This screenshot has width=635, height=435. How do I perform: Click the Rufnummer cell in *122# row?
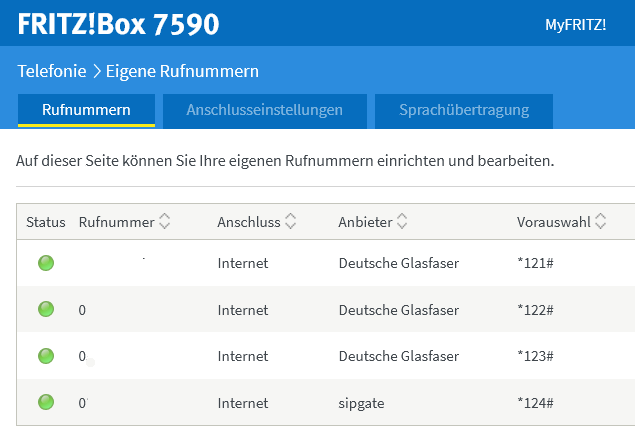82,310
